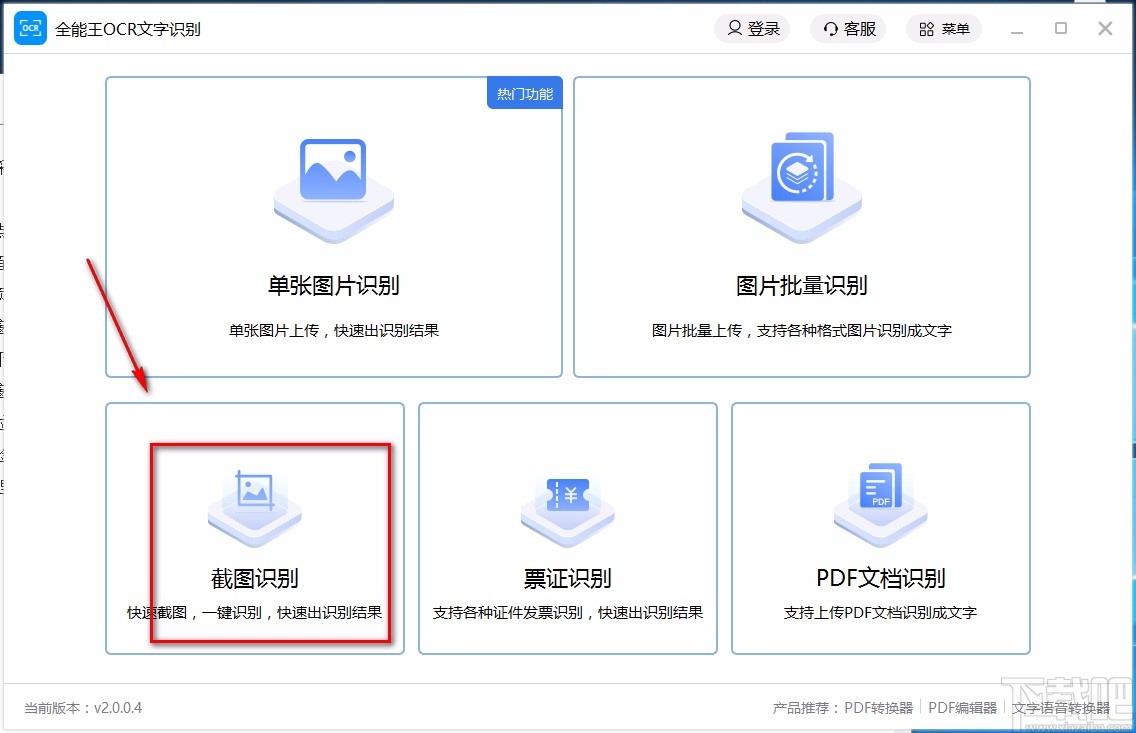1136x733 pixels.
Task: Click the OCR app logo icon
Action: click(30, 28)
